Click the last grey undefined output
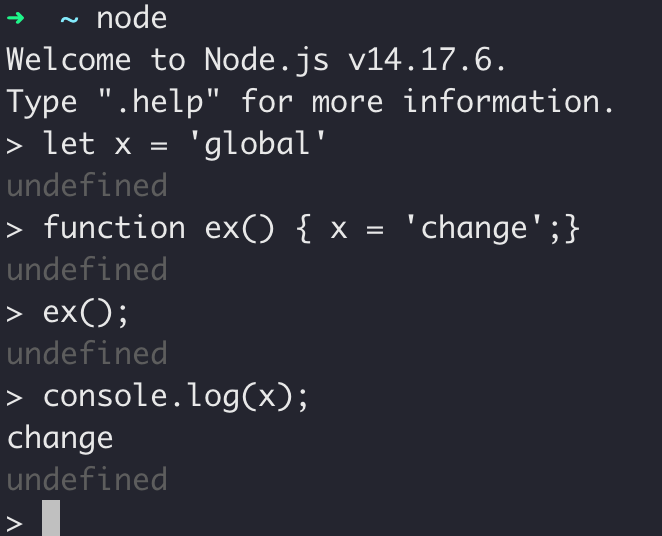The width and height of the screenshot is (662, 536). (87, 479)
